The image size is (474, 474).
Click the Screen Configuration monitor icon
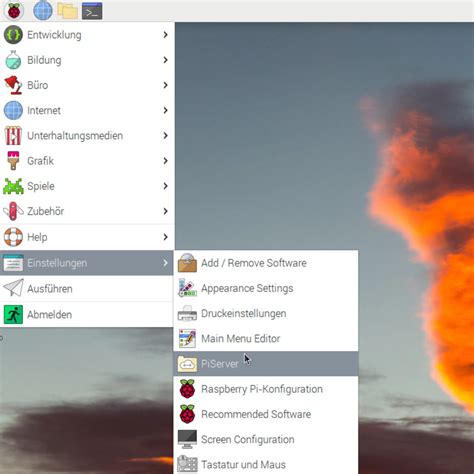187,439
